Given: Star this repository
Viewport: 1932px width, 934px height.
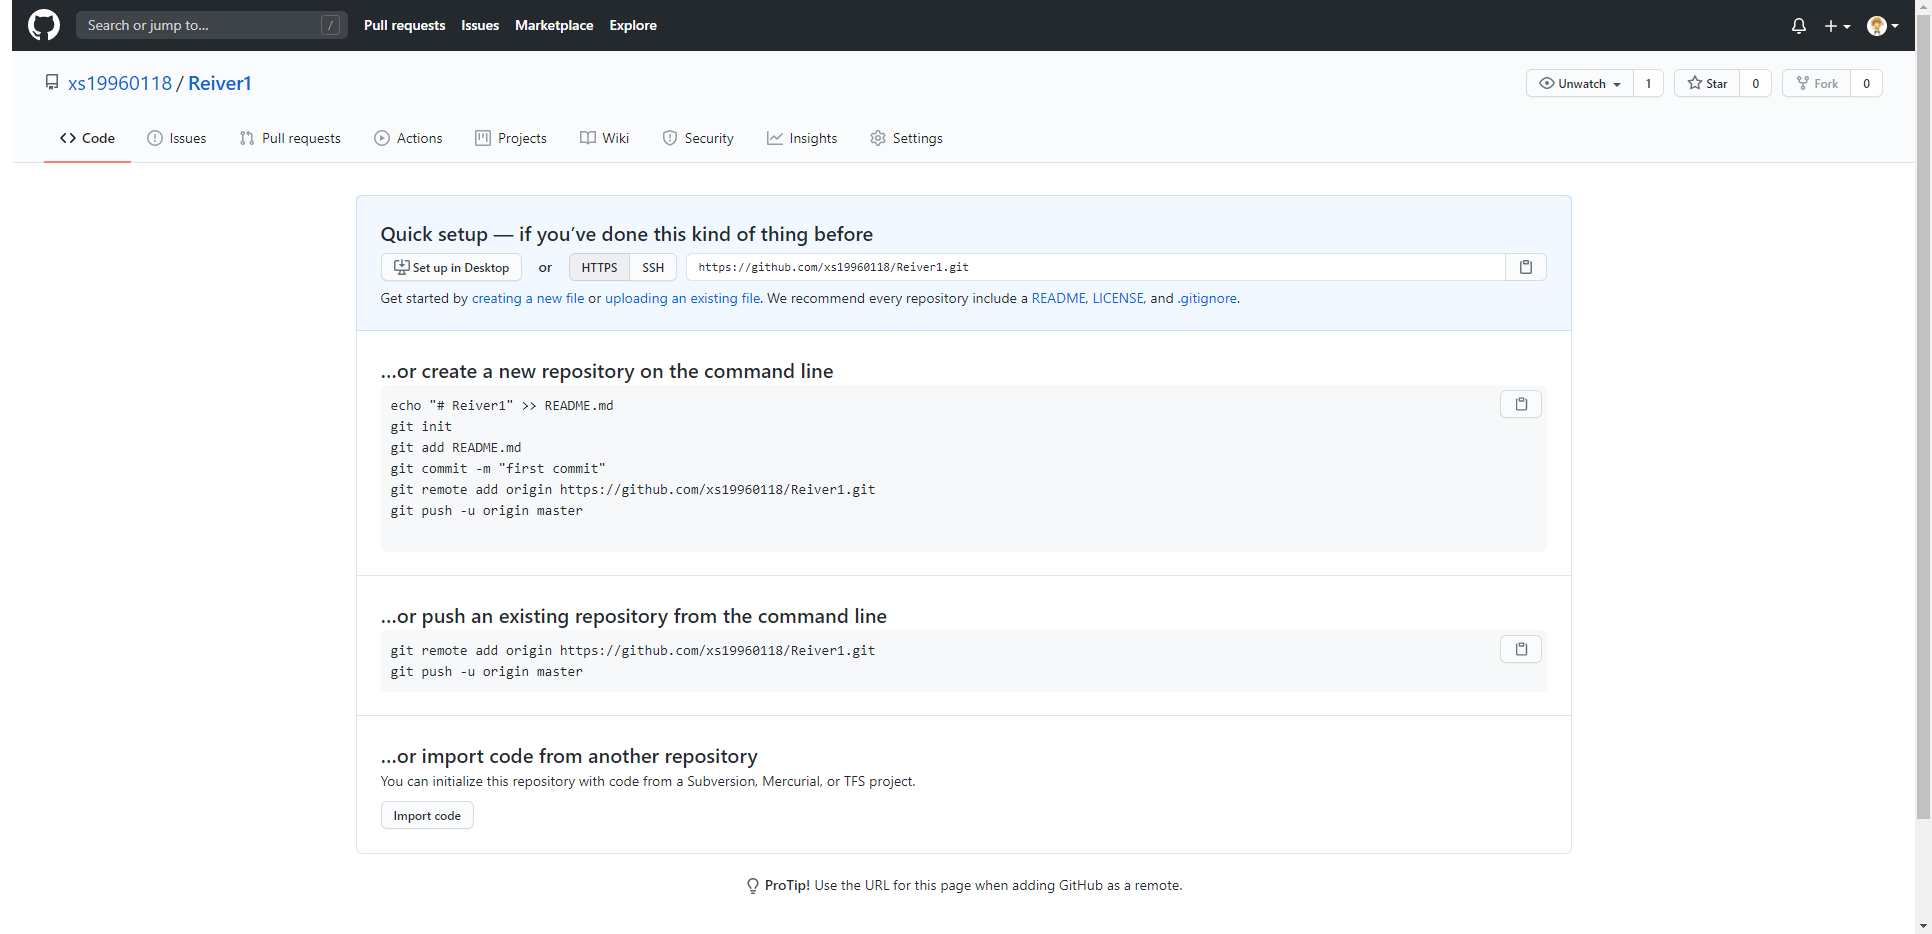Looking at the screenshot, I should (x=1708, y=83).
